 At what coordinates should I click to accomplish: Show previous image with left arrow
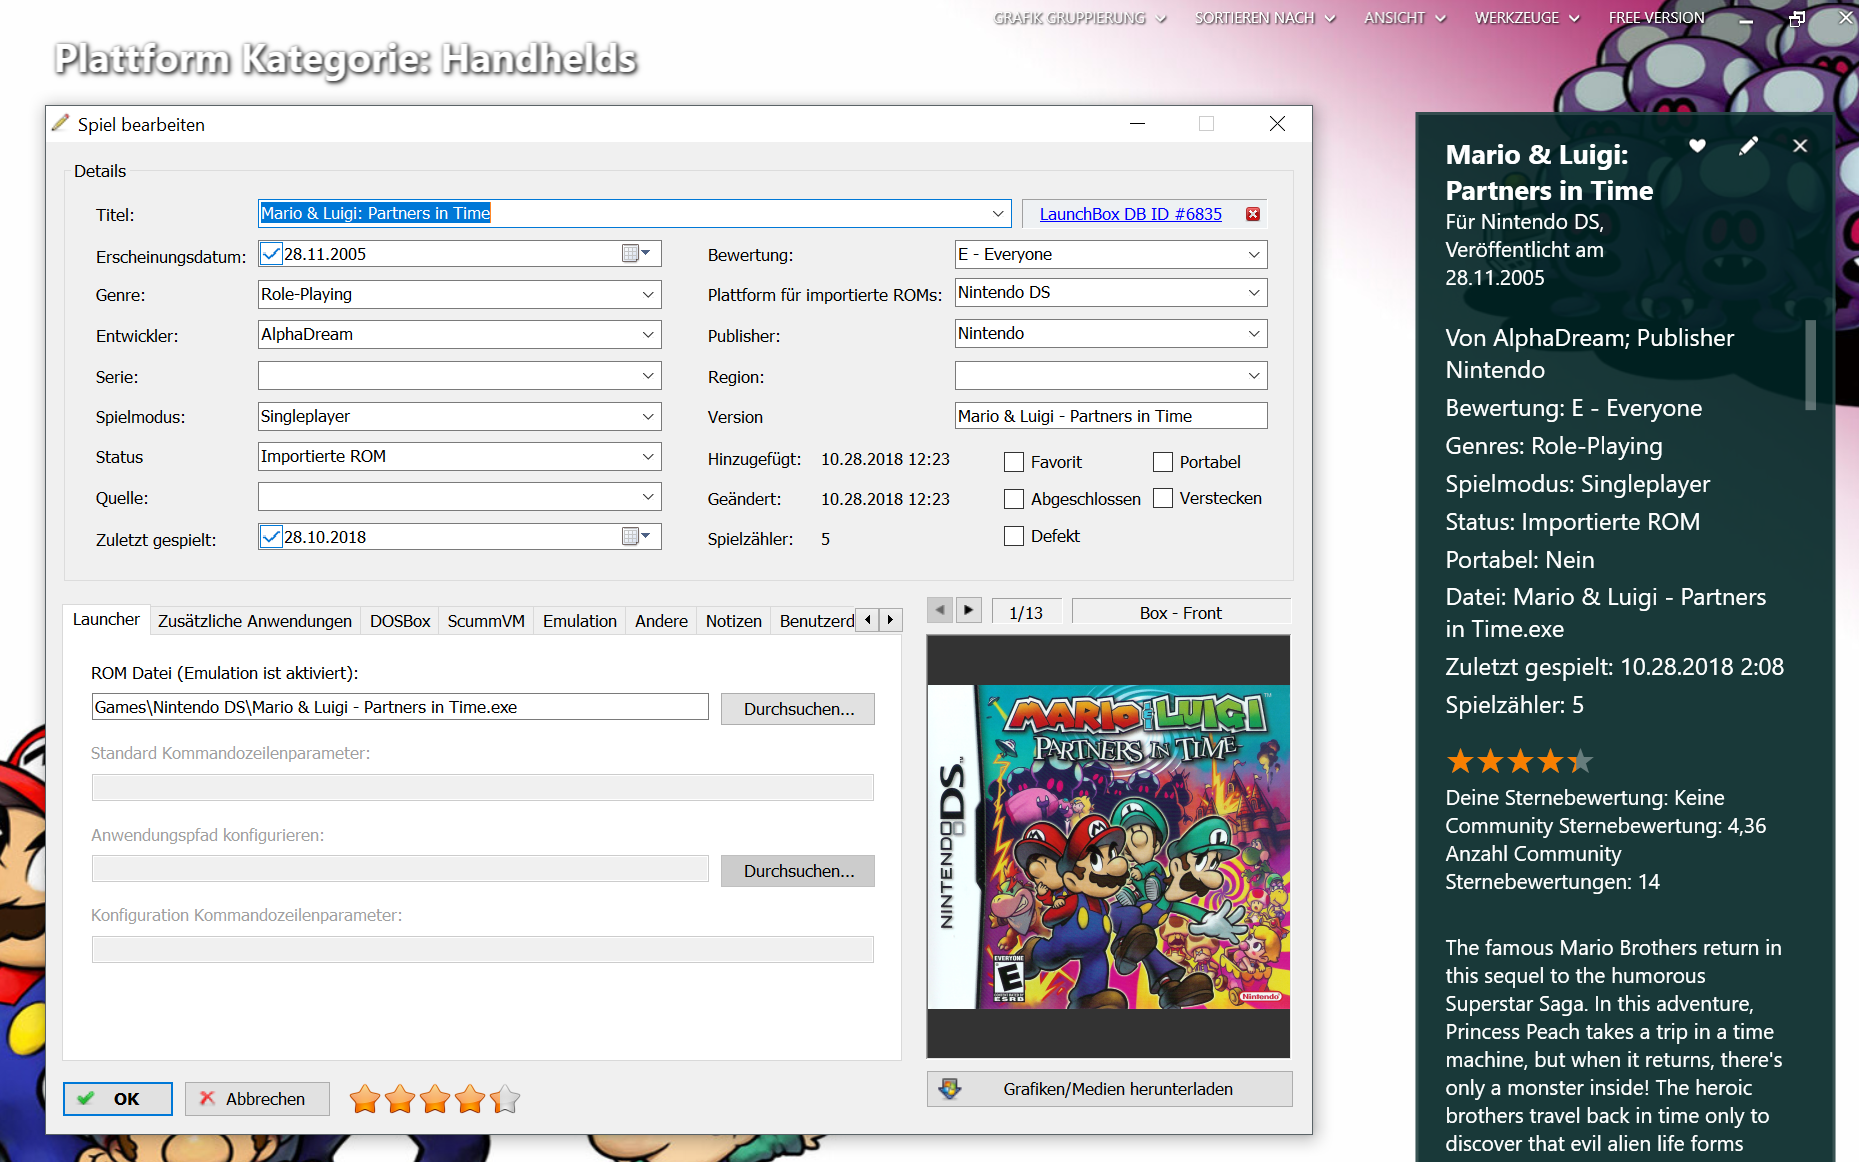click(940, 610)
